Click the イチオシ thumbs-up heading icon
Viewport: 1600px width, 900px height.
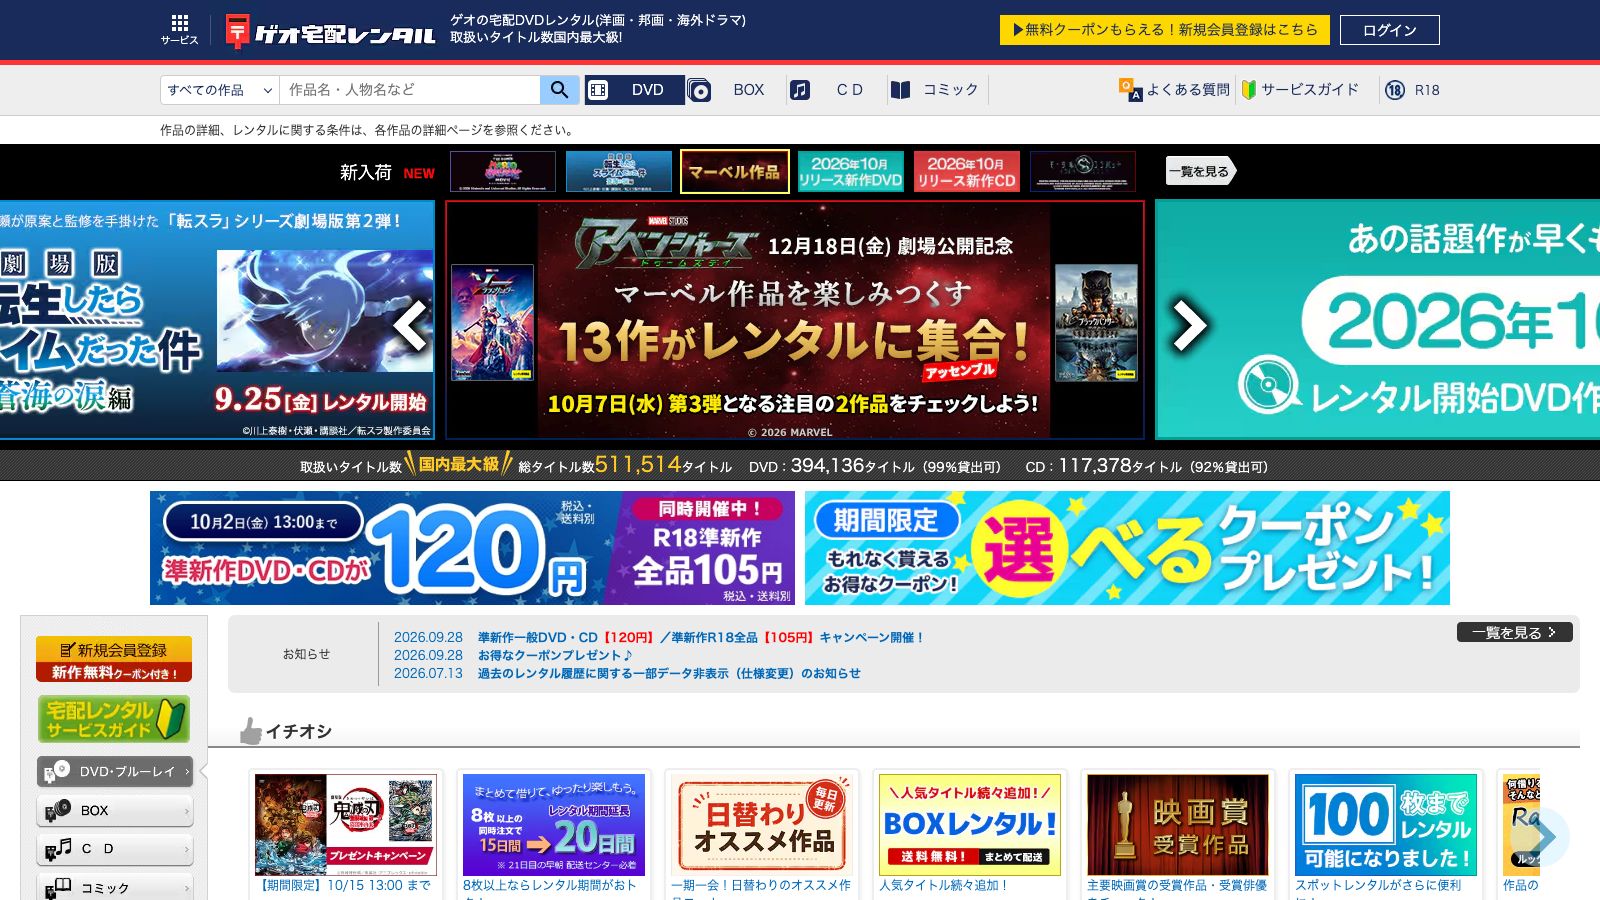click(250, 731)
